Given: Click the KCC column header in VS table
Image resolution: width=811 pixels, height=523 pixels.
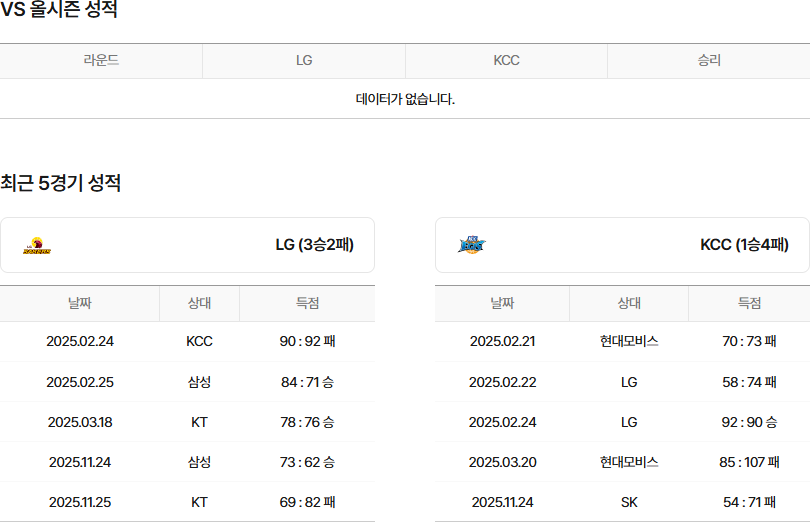Looking at the screenshot, I should click(x=506, y=60).
